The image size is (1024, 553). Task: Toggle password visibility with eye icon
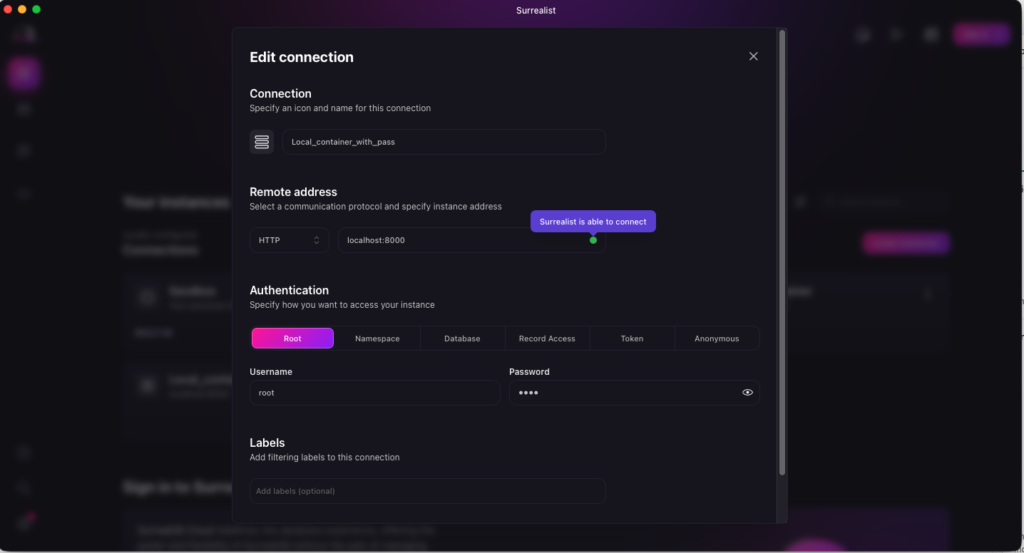[x=747, y=393]
